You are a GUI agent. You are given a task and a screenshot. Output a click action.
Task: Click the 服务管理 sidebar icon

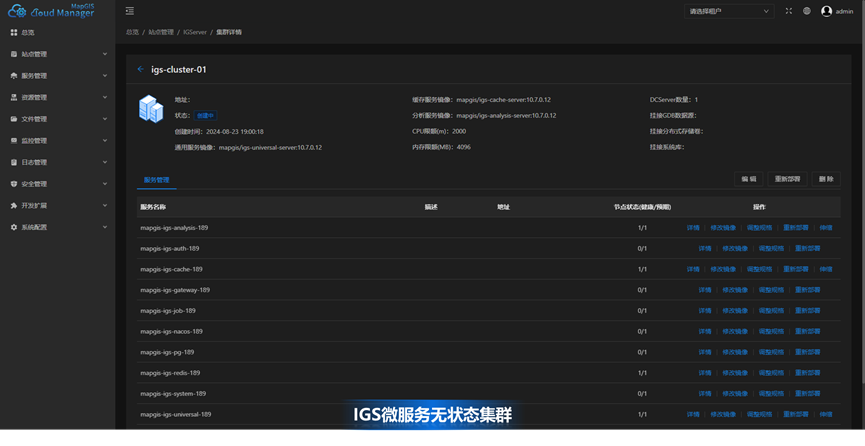click(x=14, y=76)
